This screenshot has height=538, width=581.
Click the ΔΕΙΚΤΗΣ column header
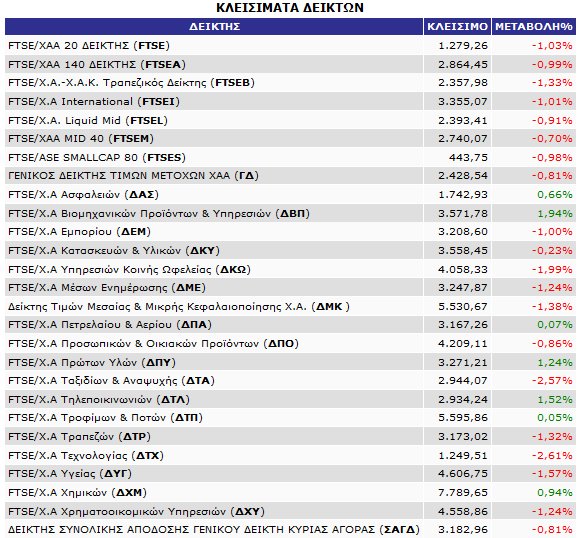(214, 27)
